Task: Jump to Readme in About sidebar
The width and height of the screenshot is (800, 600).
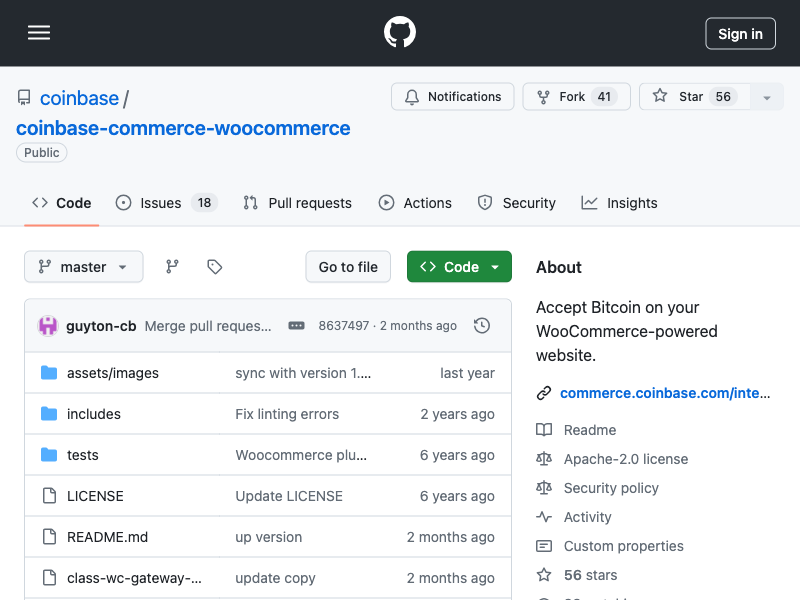Action: pos(590,430)
